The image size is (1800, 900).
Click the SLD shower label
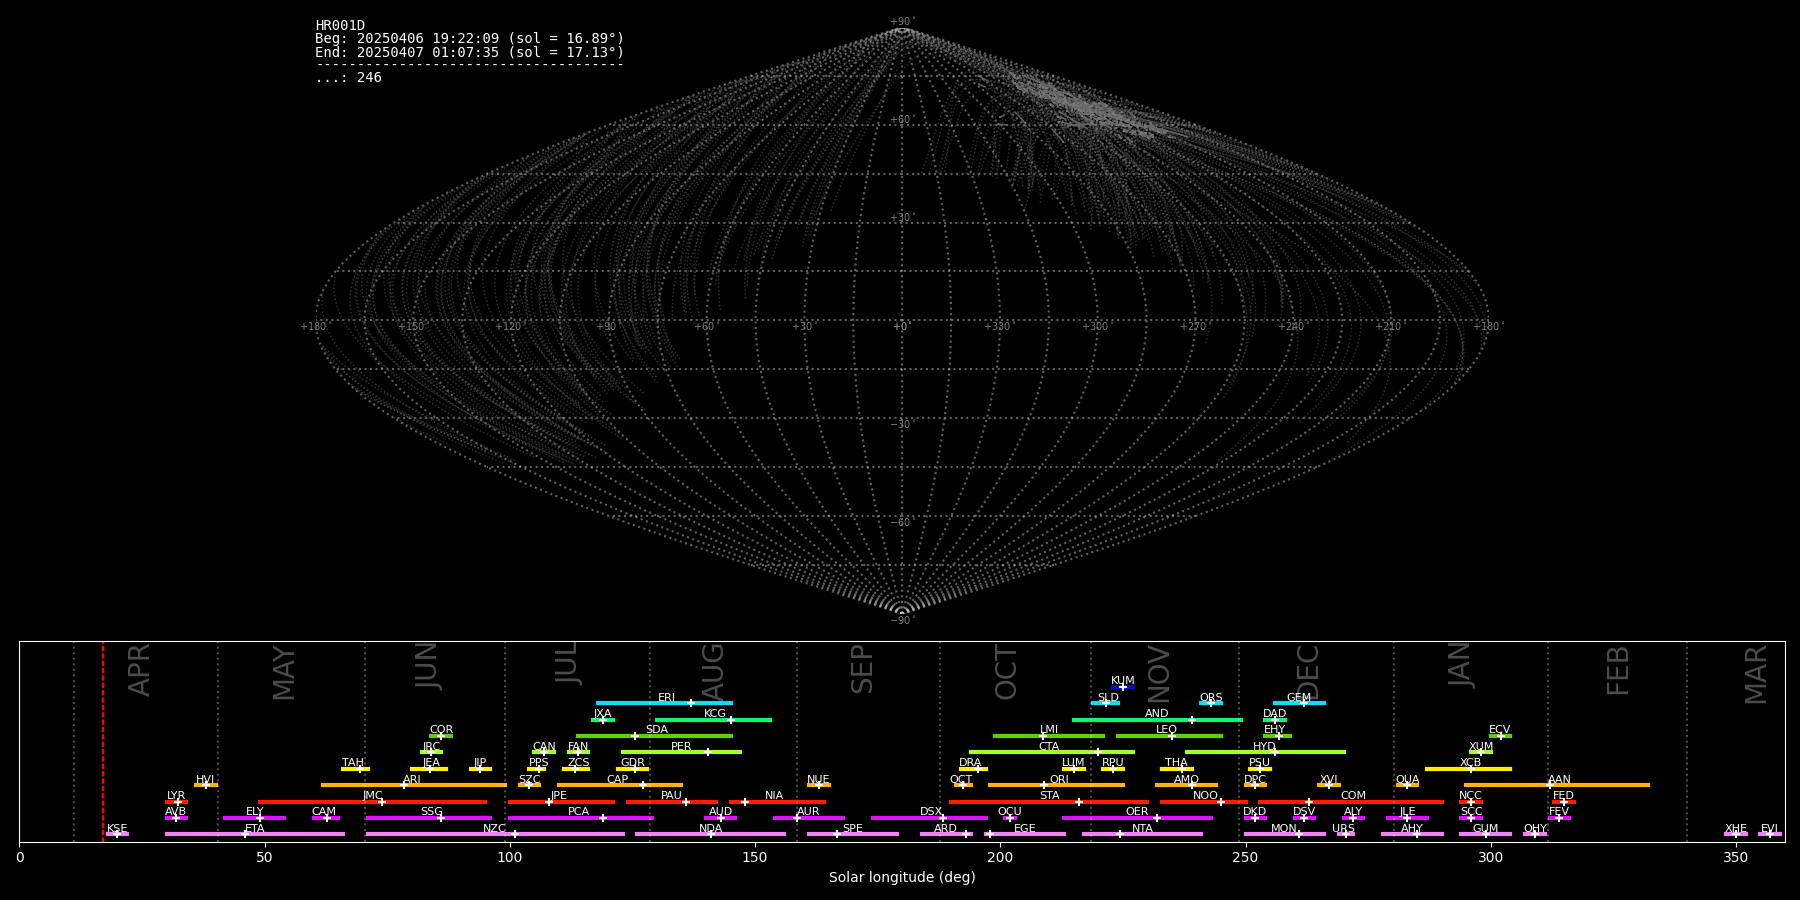[x=1108, y=698]
